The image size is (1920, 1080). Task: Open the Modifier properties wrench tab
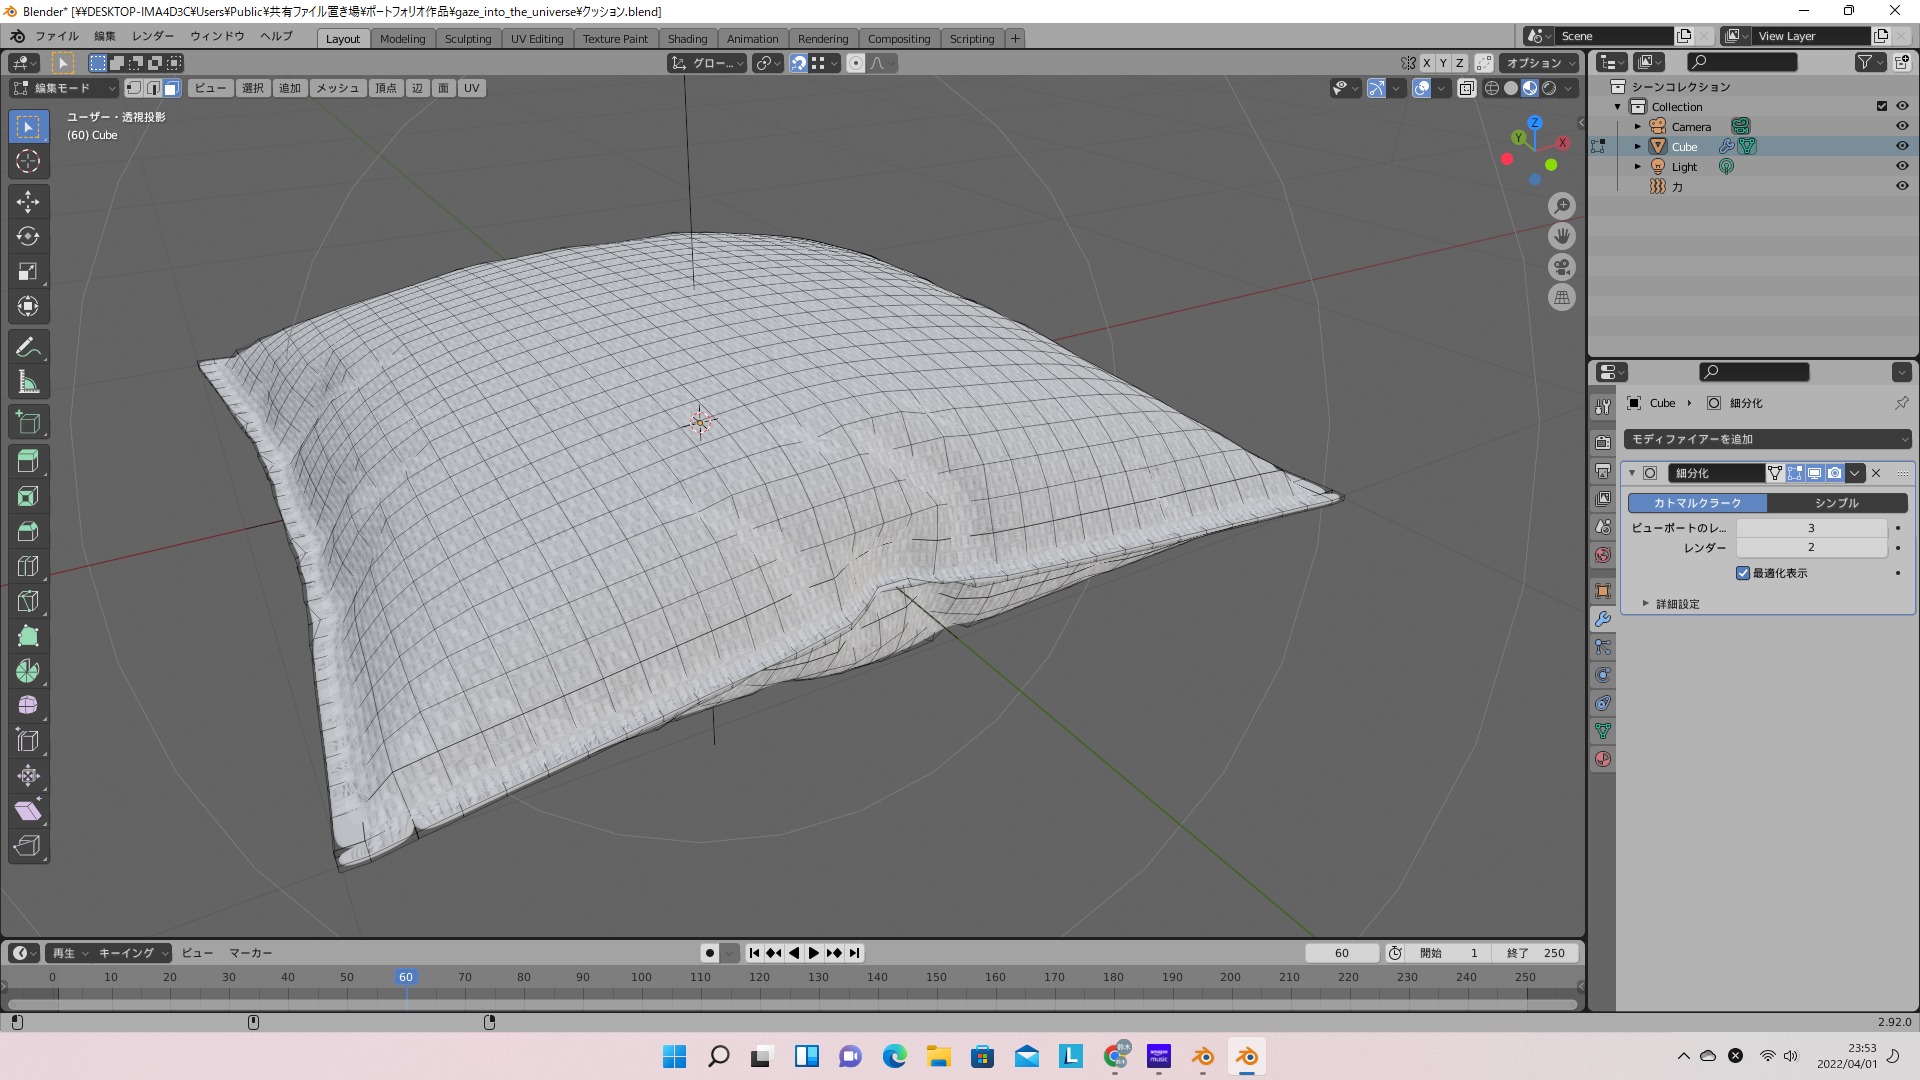pos(1603,619)
